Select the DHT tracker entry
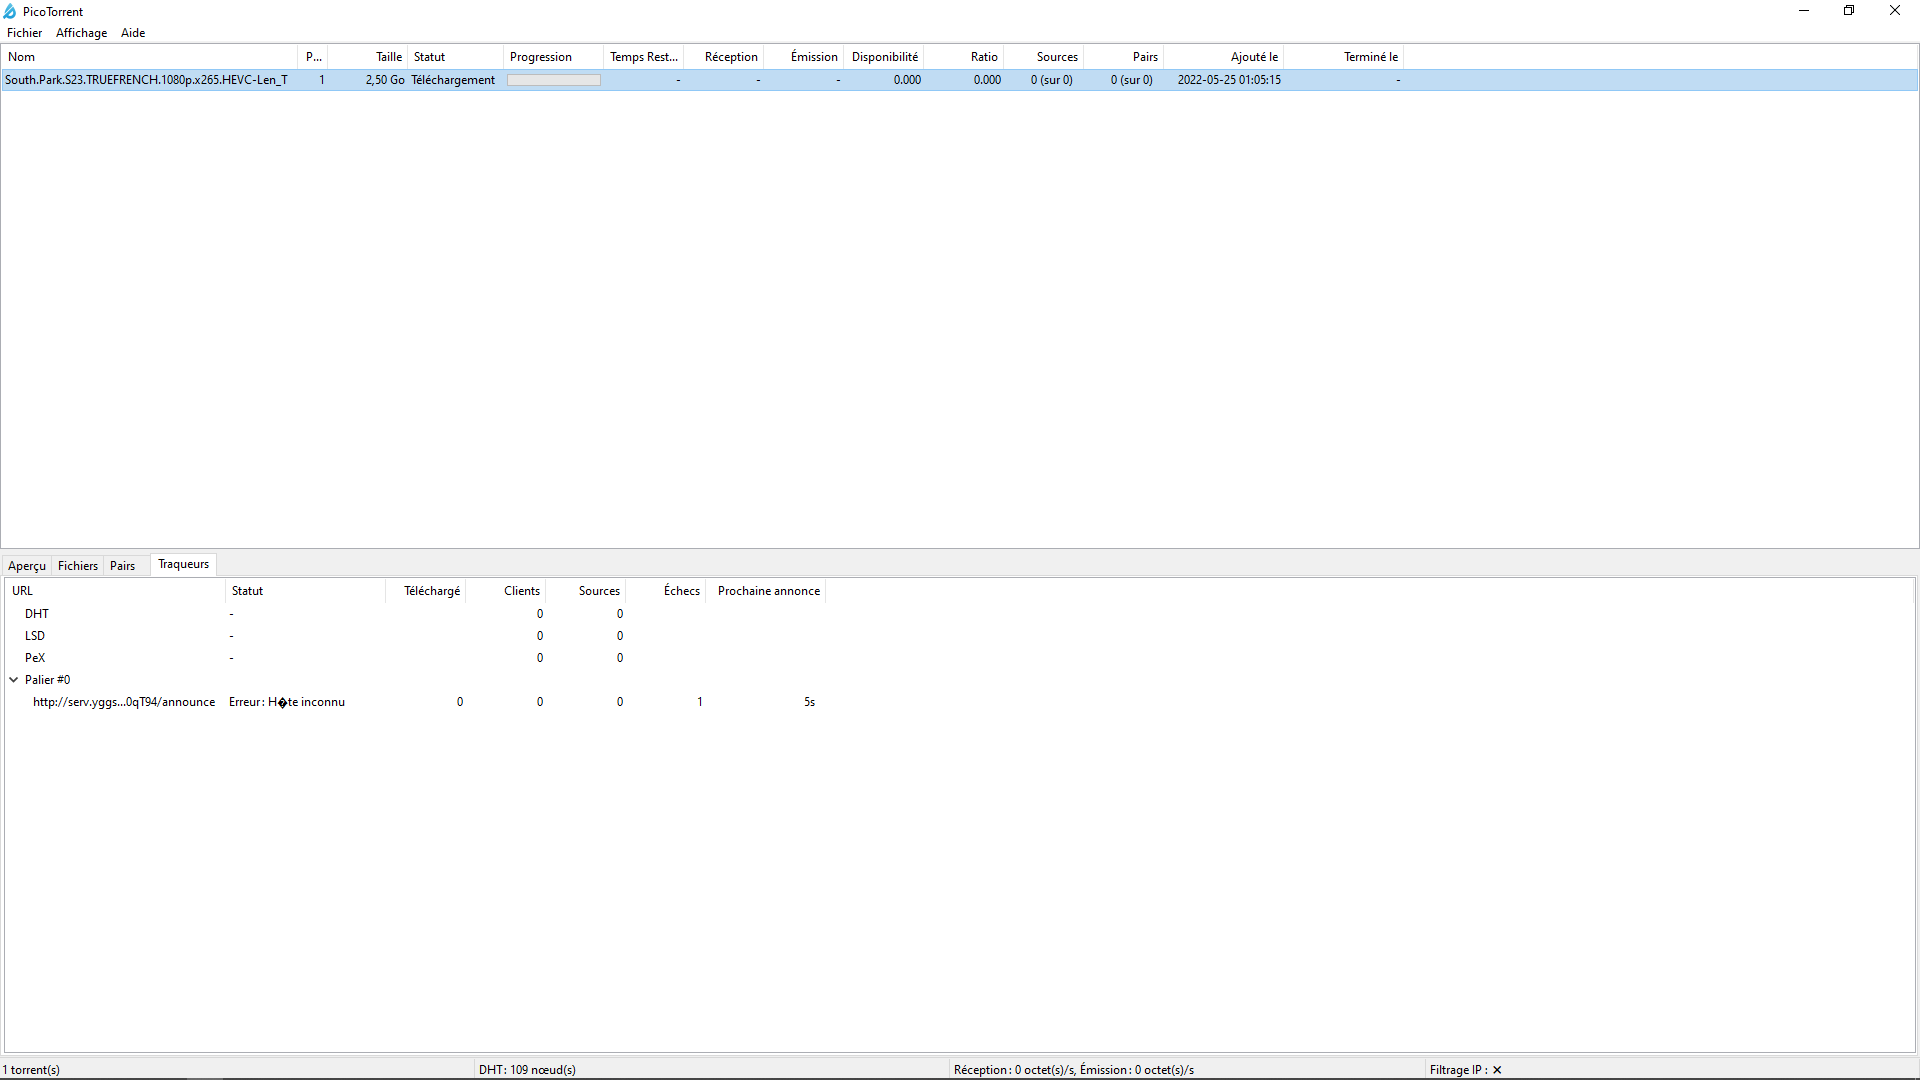Viewport: 1920px width, 1080px height. (37, 614)
